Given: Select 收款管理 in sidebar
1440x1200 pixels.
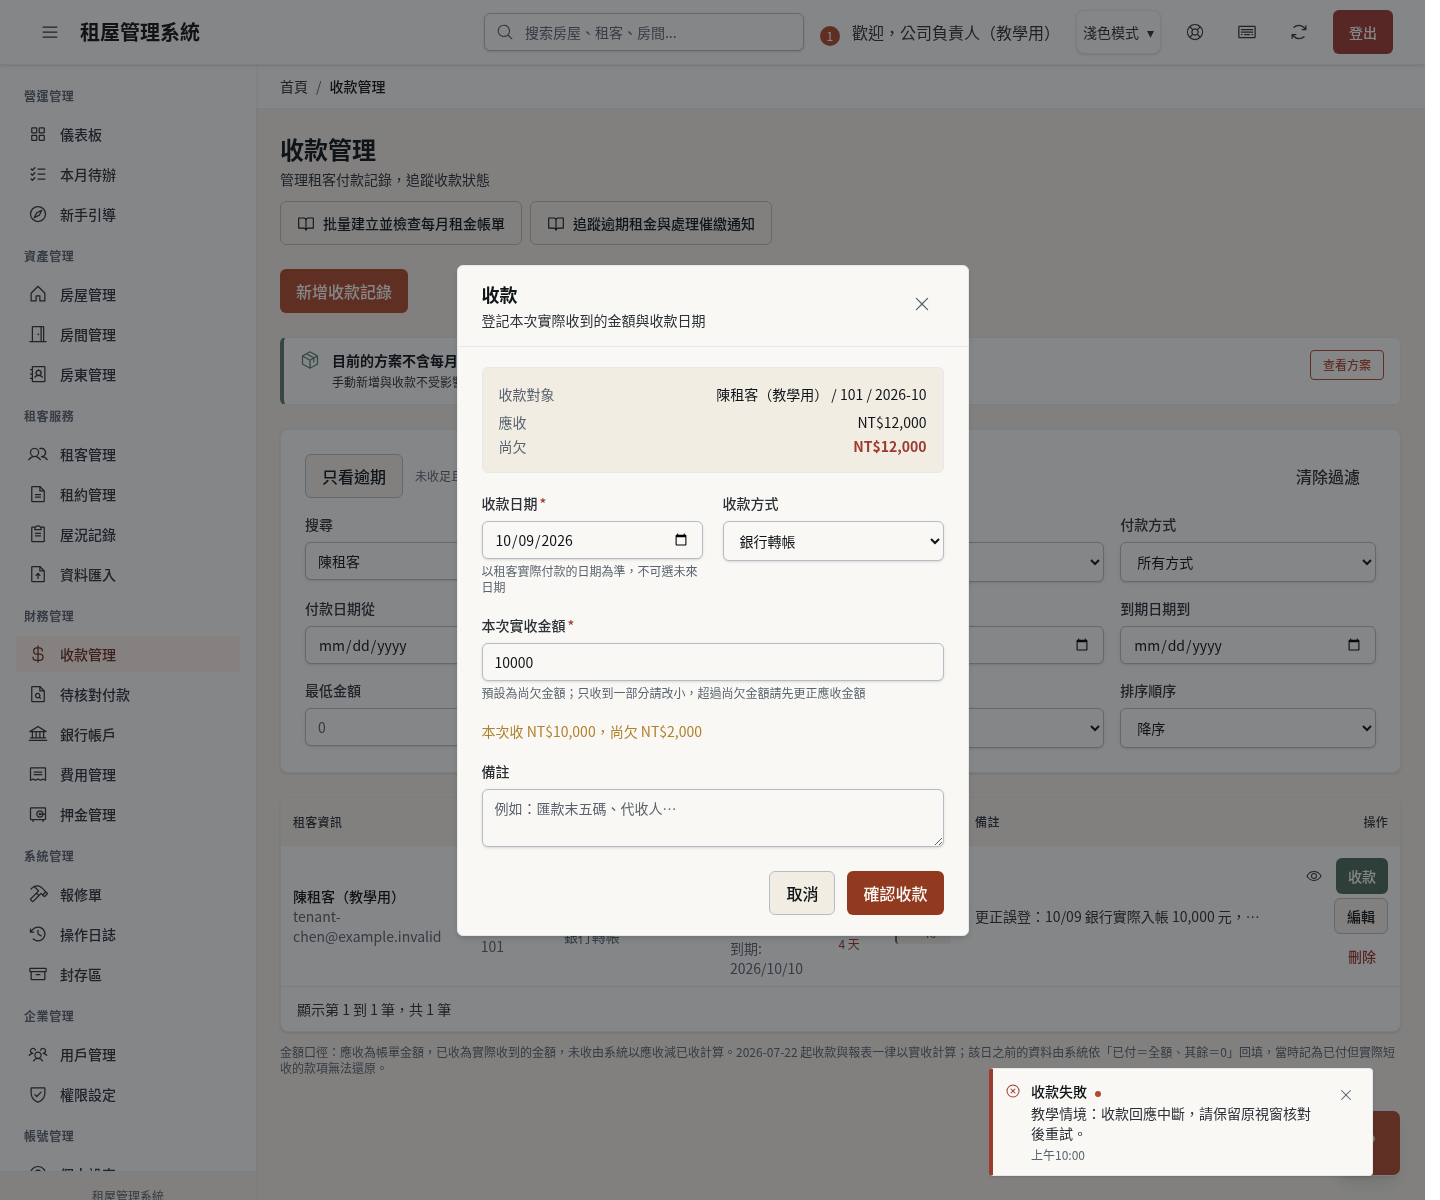Looking at the screenshot, I should (x=128, y=655).
